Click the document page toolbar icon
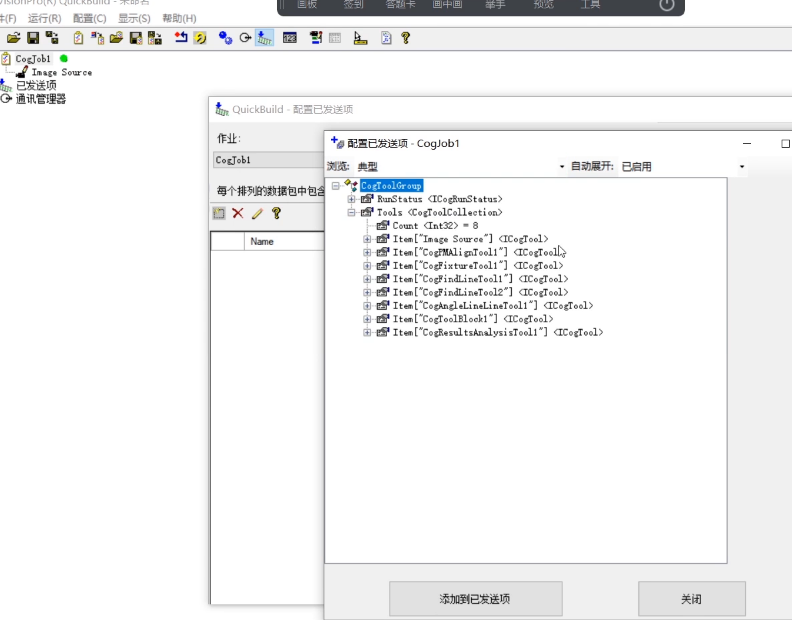The image size is (792, 620). tap(386, 38)
